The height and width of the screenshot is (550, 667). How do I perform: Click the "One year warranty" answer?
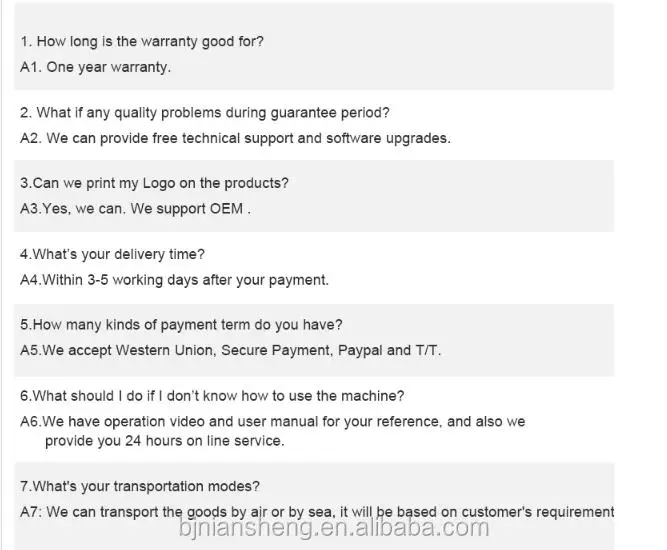(96, 67)
